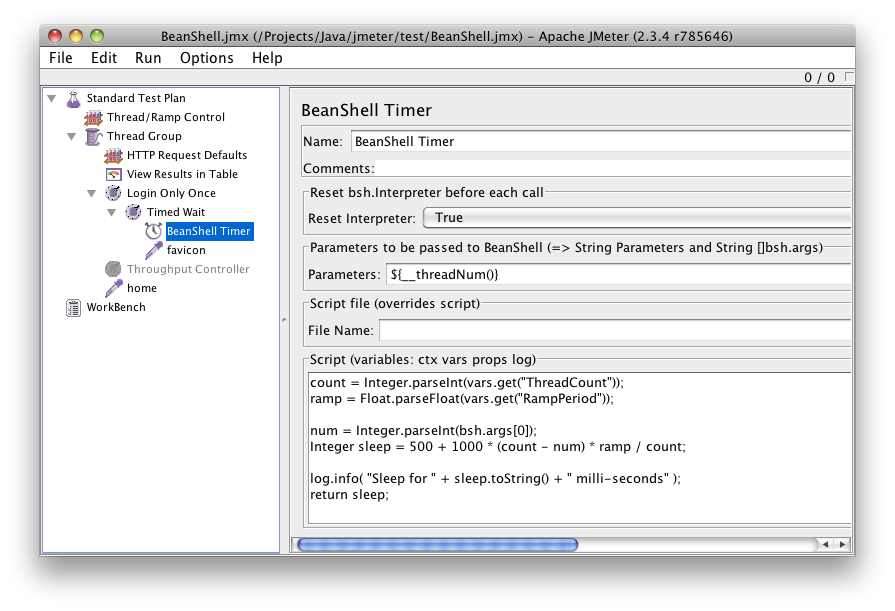Viewport: 895px width, 611px height.
Task: Open the Help menu
Action: pyautogui.click(x=267, y=58)
